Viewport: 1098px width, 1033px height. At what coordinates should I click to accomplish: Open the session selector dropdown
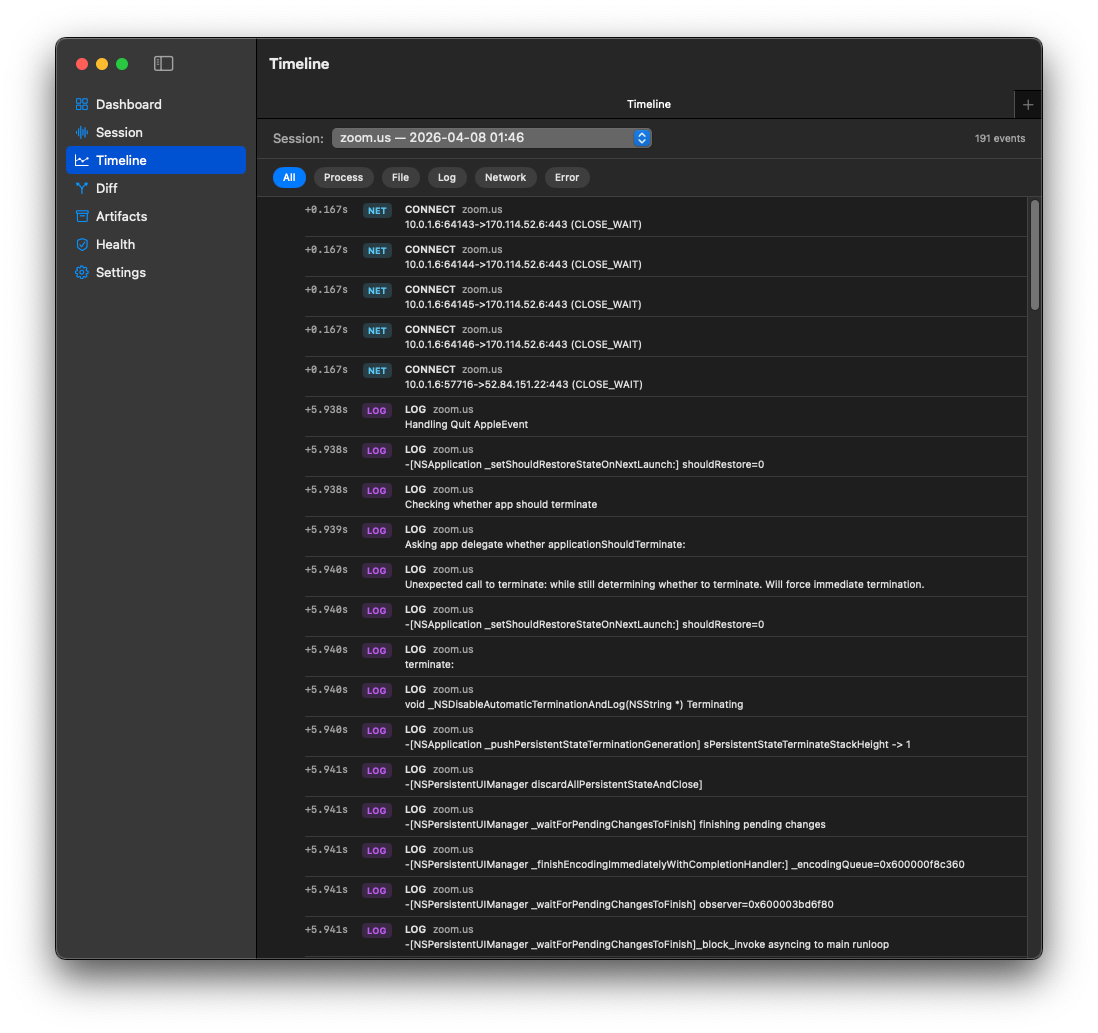[491, 138]
